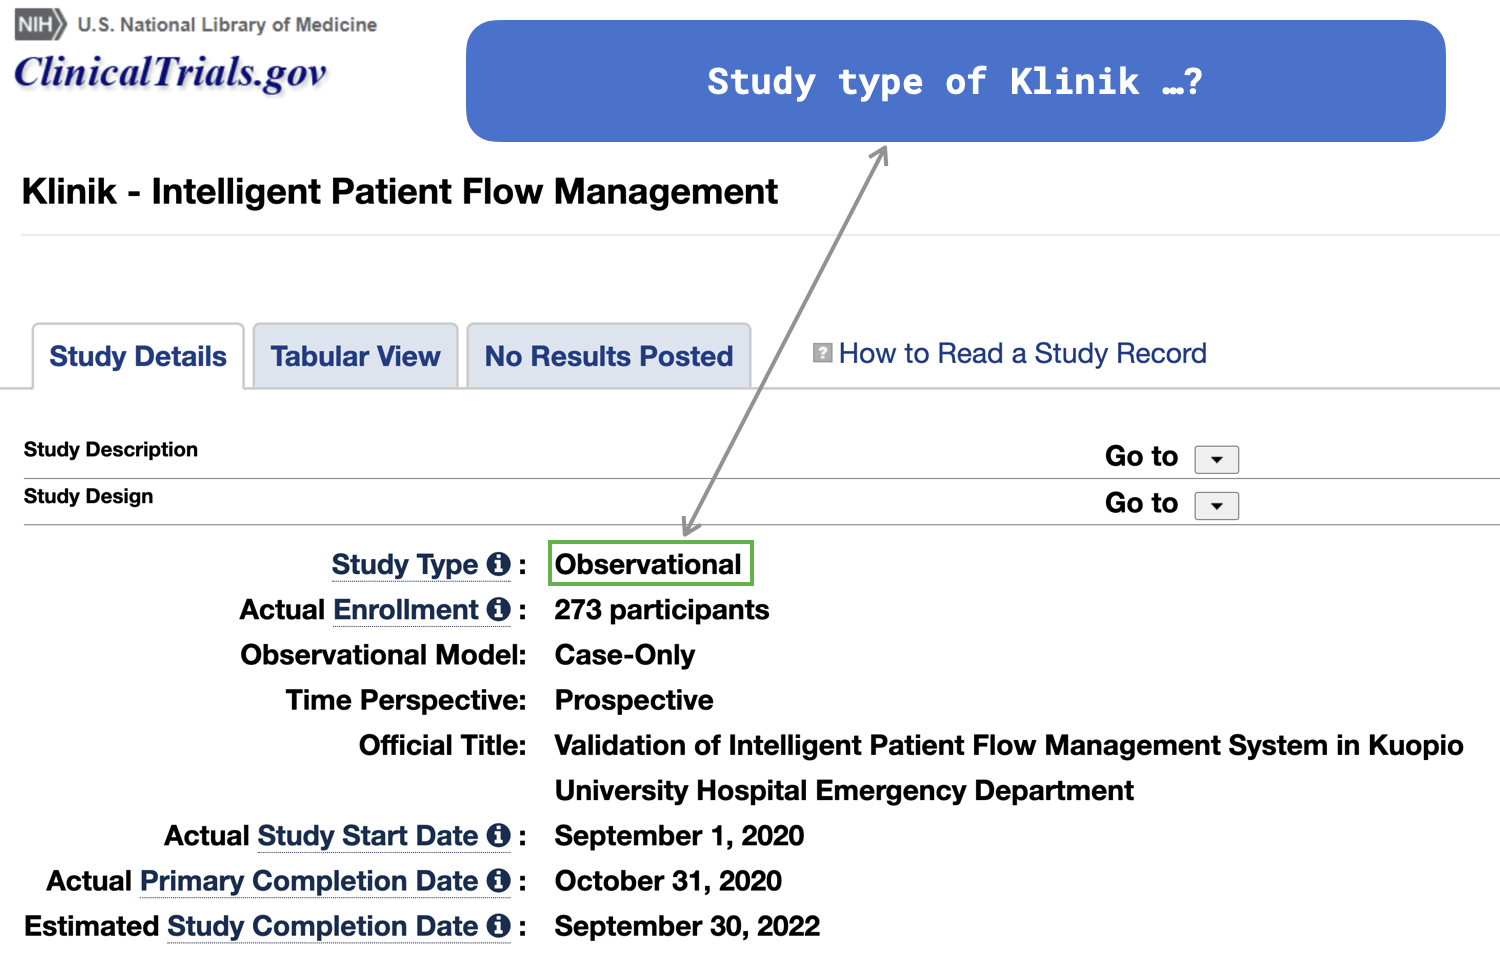This screenshot has width=1500, height=956.
Task: Switch to the Study Details tab
Action: pyautogui.click(x=138, y=356)
